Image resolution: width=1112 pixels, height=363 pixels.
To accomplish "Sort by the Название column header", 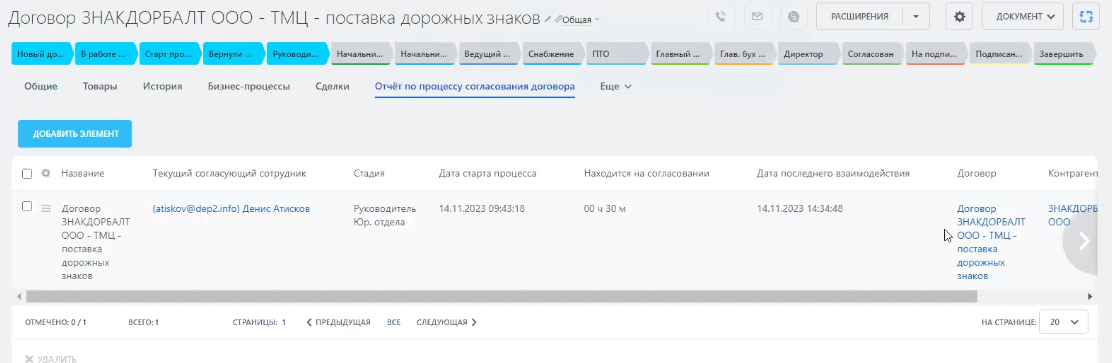I will coord(83,173).
